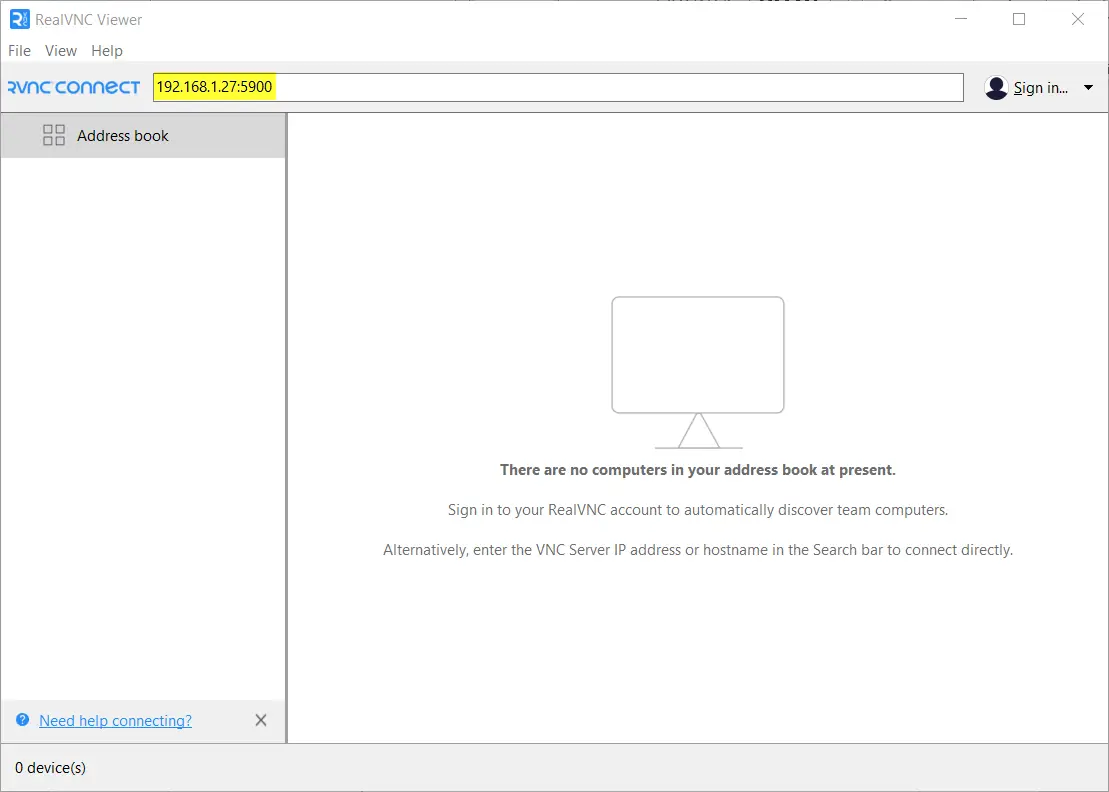Maximize the RealVNC Viewer window
Screen dimensions: 1109x792
click(x=1019, y=19)
